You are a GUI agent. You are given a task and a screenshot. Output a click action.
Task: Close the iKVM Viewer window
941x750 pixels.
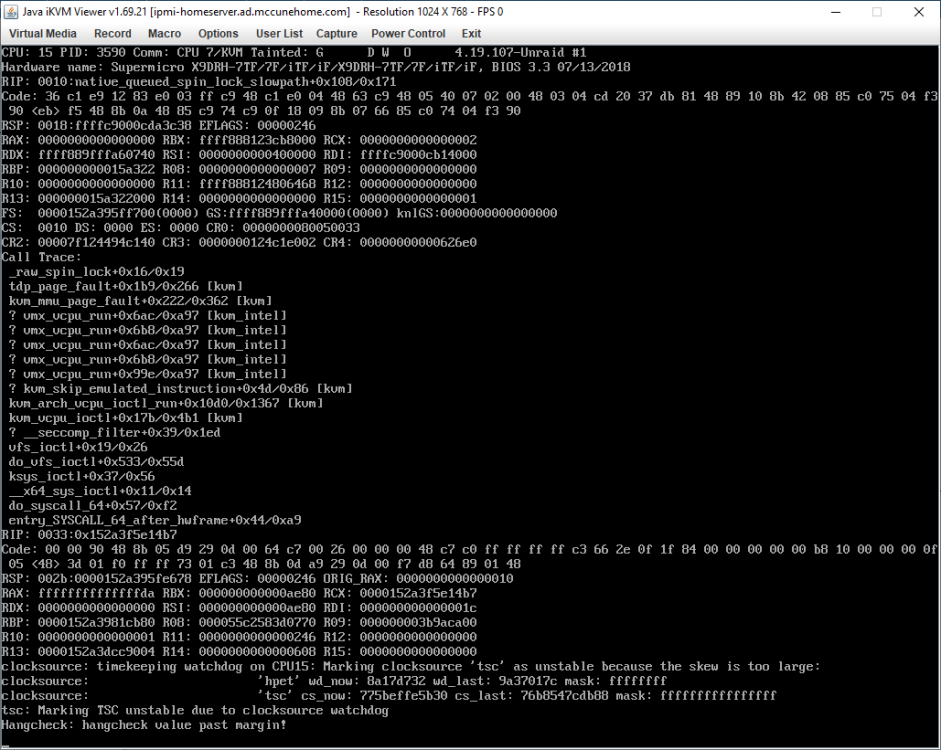pos(919,12)
